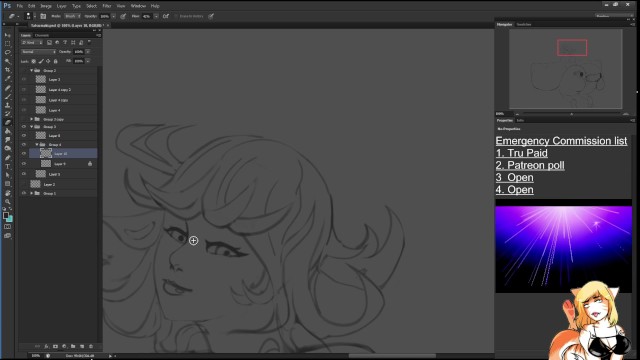
Task: Switch to the Info tab
Action: click(x=520, y=120)
